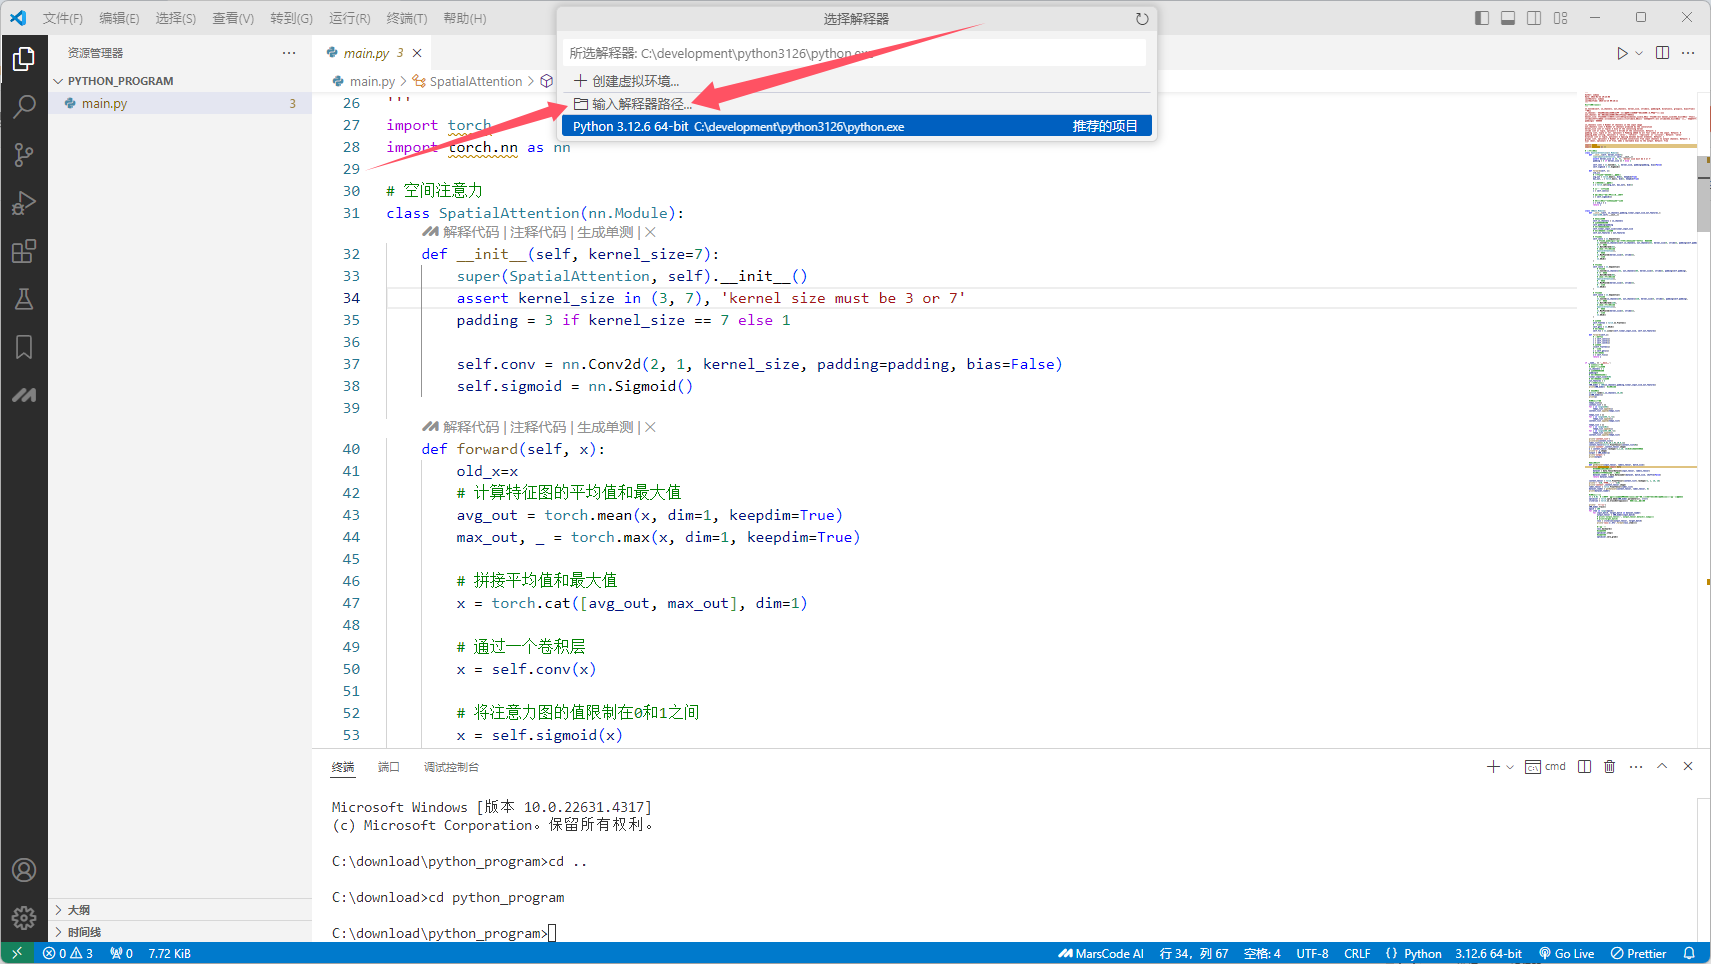This screenshot has height=964, width=1711.
Task: Open MarsCode AI sidebar view
Action: pos(24,395)
